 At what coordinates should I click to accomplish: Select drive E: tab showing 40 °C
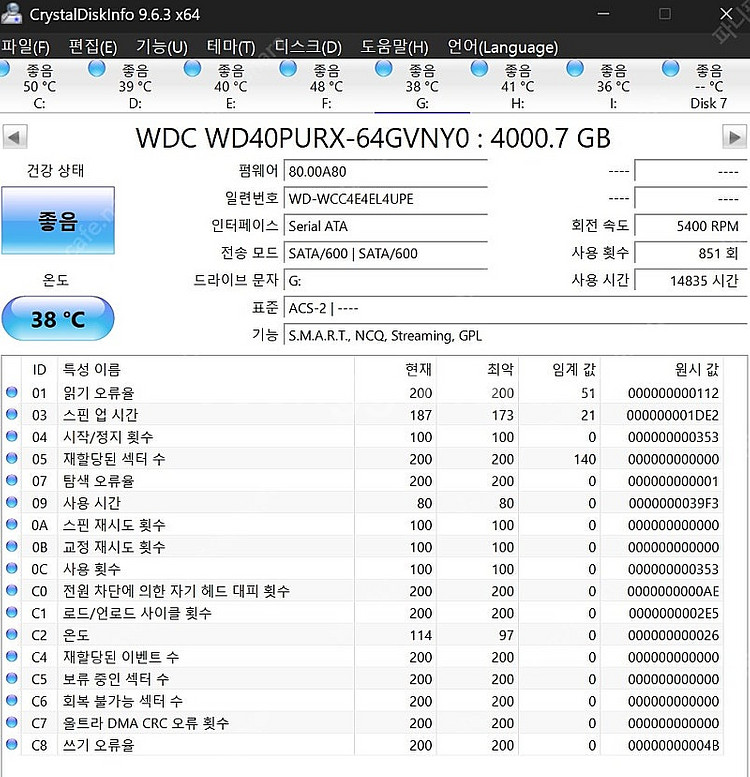pyautogui.click(x=231, y=86)
